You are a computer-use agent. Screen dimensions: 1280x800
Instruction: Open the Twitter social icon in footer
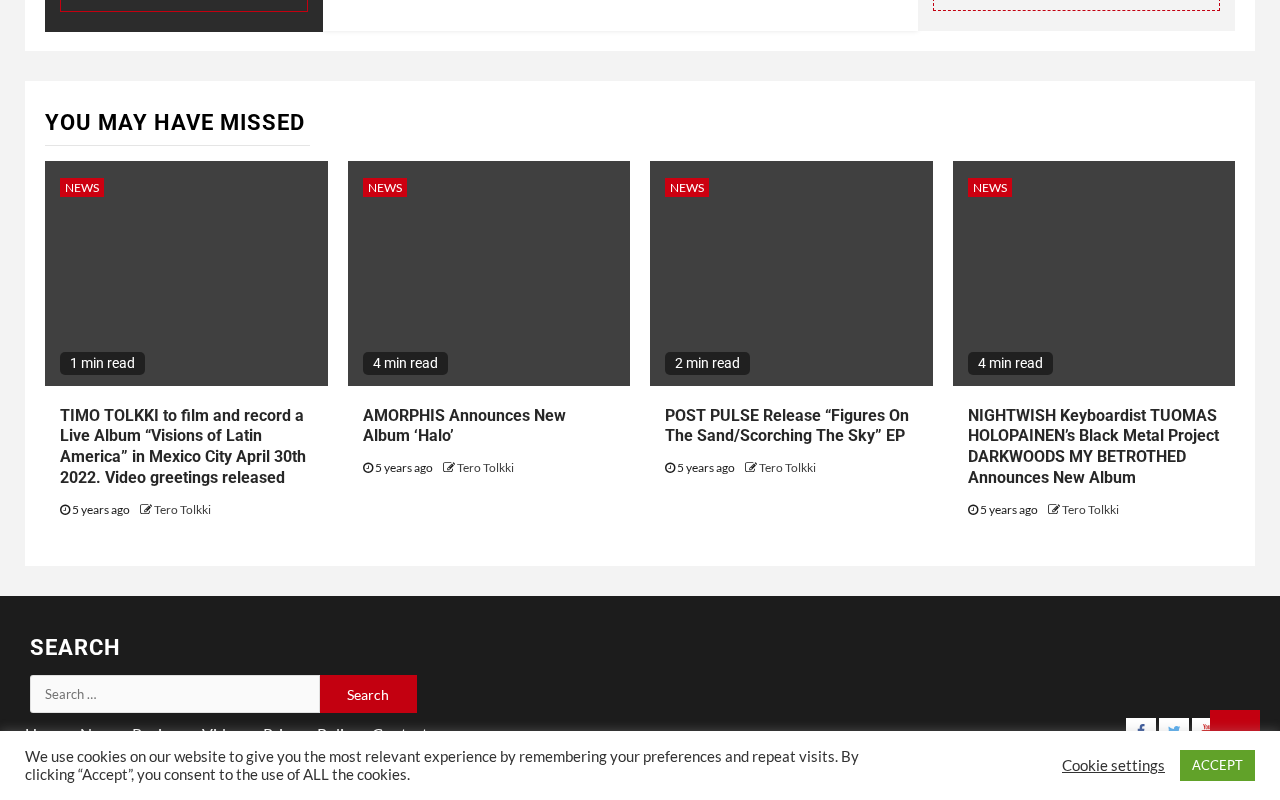[1174, 726]
